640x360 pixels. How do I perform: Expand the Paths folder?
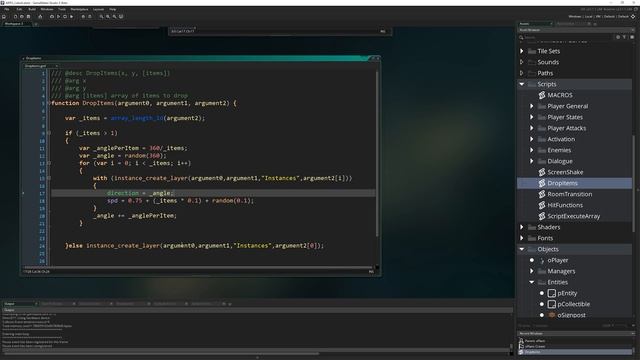point(522,73)
